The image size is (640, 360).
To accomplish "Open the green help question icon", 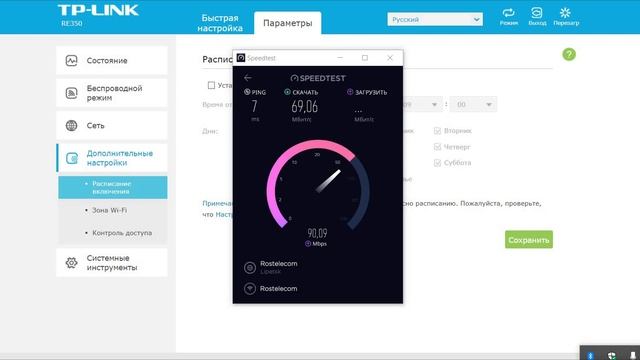I will tap(569, 54).
